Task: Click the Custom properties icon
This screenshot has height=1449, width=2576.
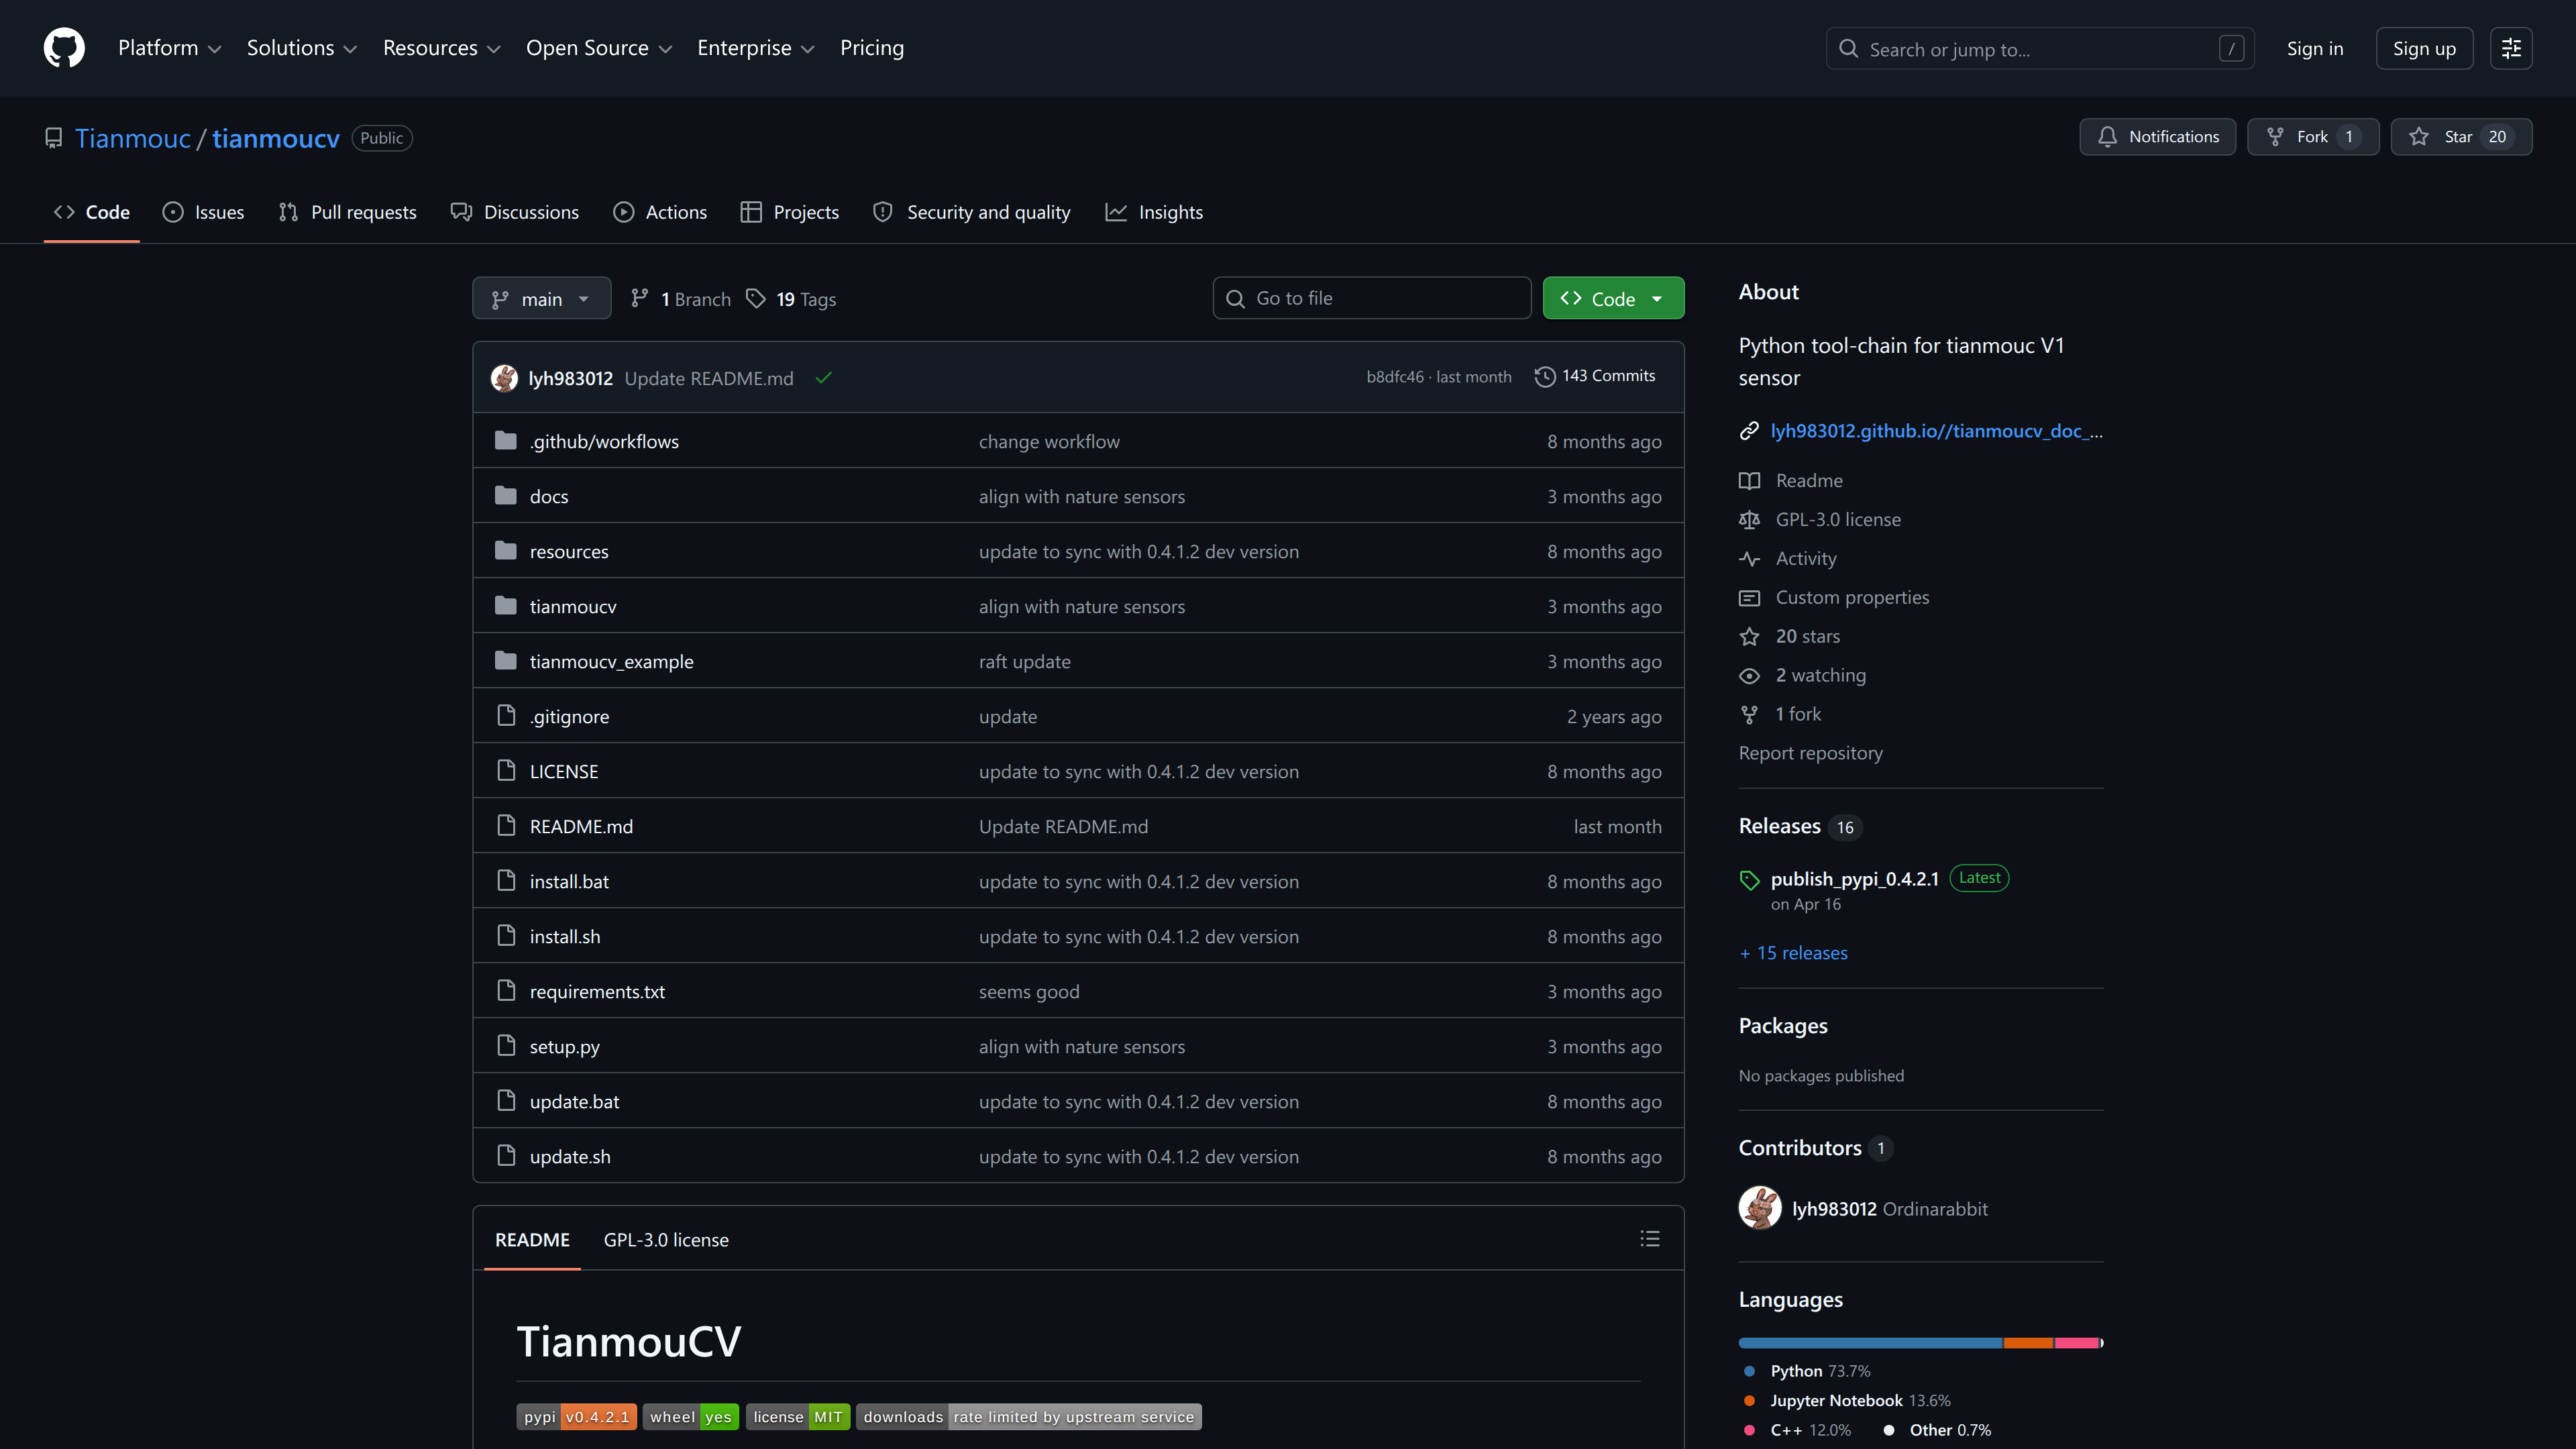Action: 1749,598
